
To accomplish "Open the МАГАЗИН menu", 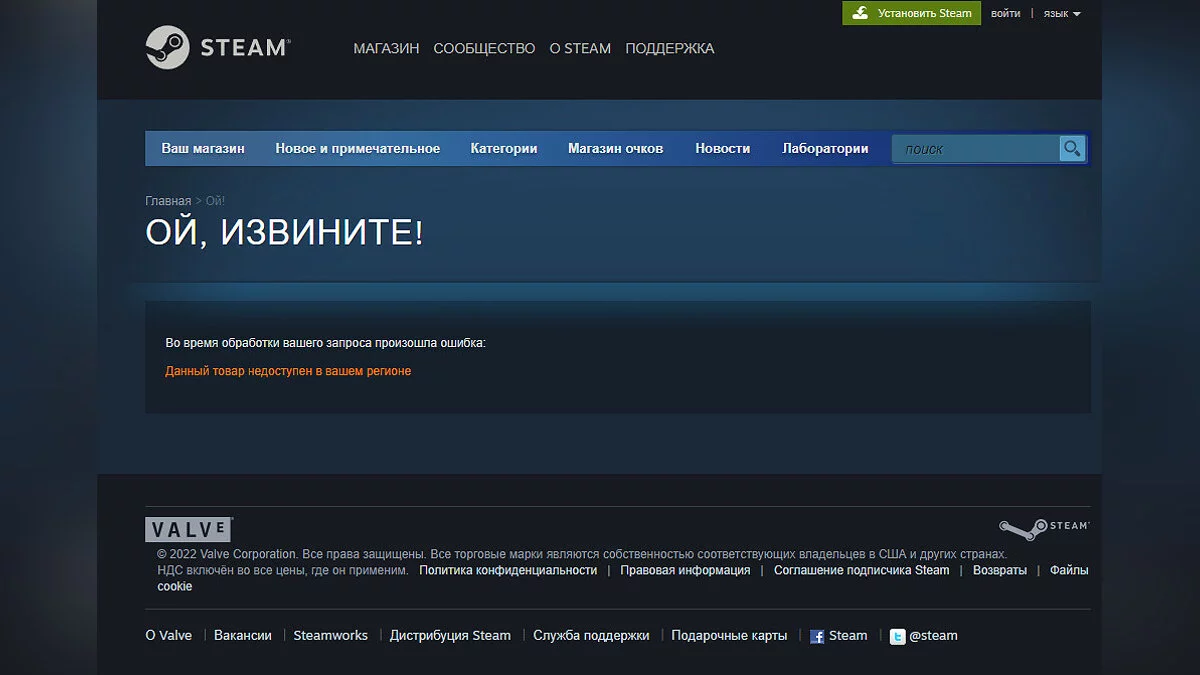I will point(386,48).
